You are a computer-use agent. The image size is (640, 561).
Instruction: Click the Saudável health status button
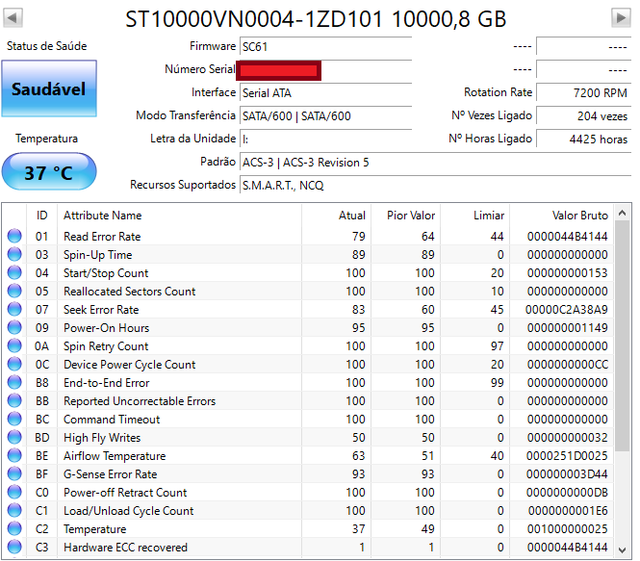tap(49, 89)
